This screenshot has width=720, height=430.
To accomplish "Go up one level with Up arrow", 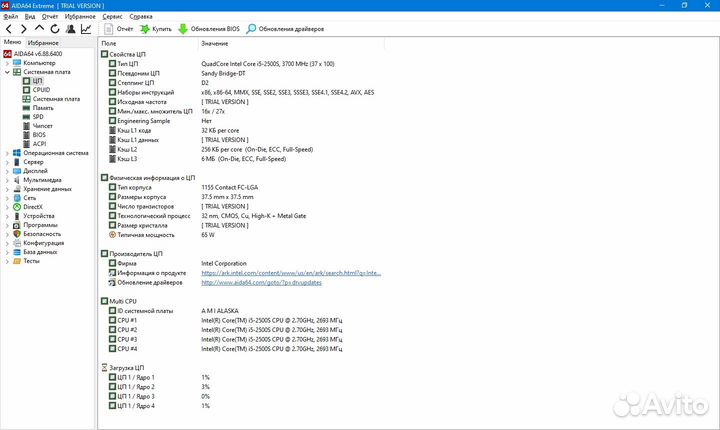I will [x=39, y=28].
